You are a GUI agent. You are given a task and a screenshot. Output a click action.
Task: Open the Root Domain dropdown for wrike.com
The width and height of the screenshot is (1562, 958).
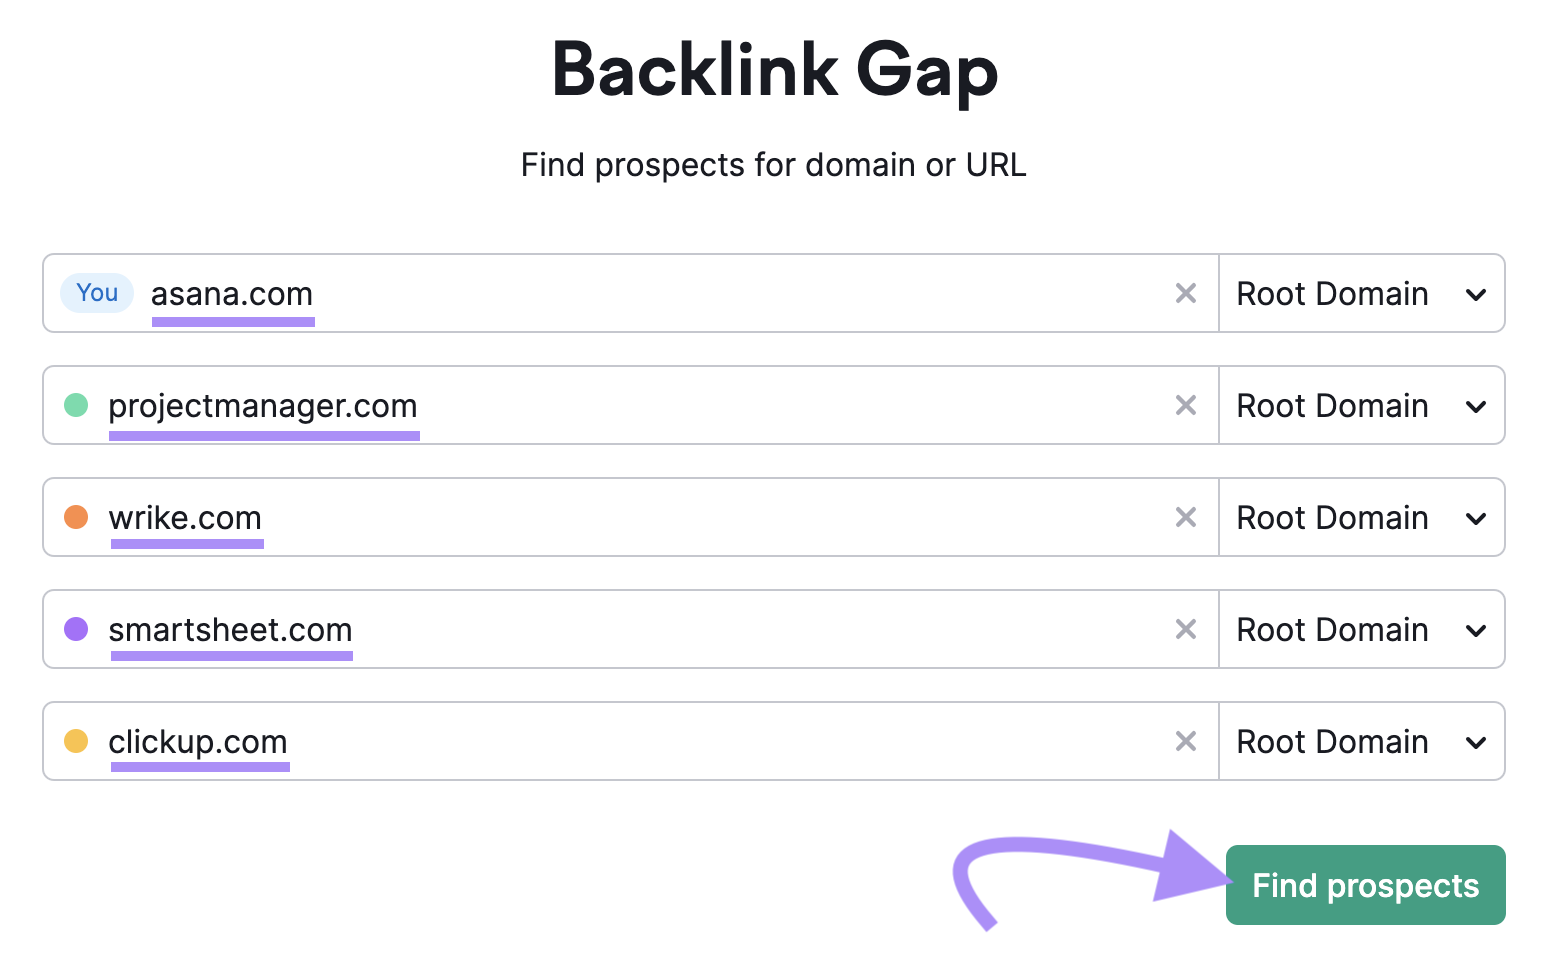1360,517
